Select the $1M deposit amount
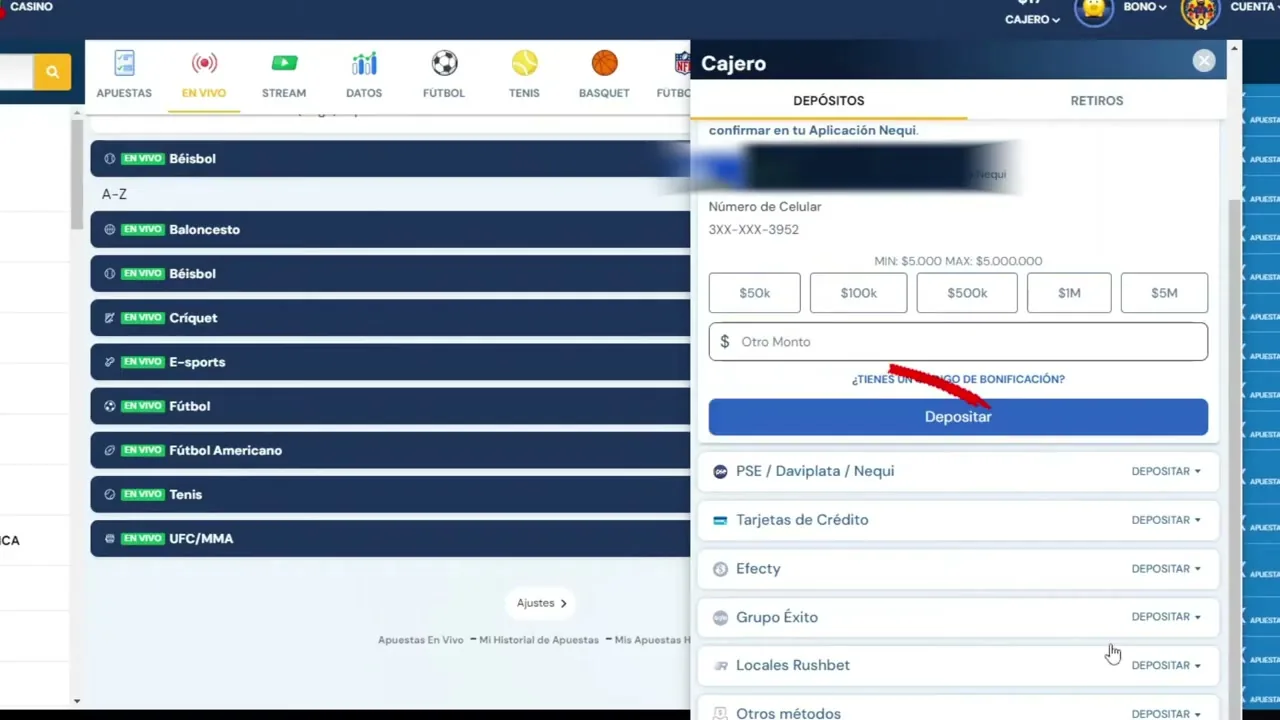 point(1069,293)
